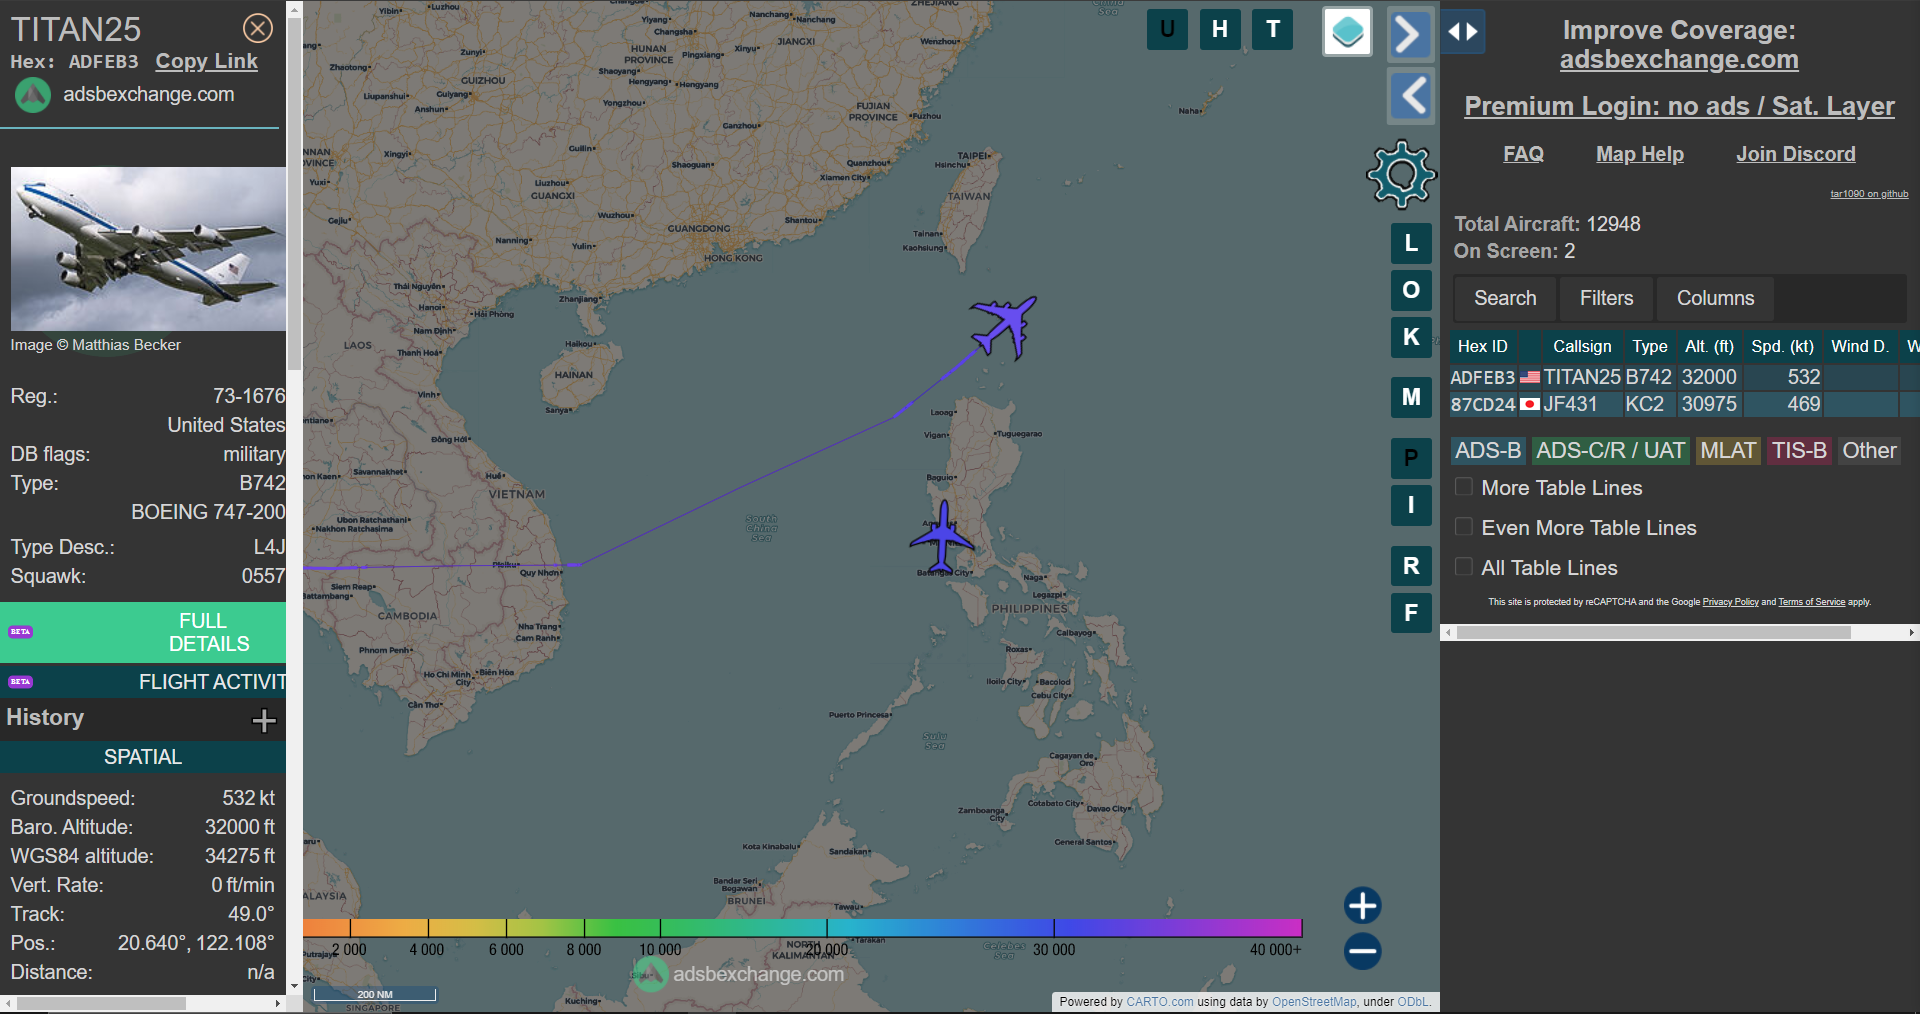Screen dimensions: 1920x1014
Task: Open Premium Login link
Action: [1679, 106]
